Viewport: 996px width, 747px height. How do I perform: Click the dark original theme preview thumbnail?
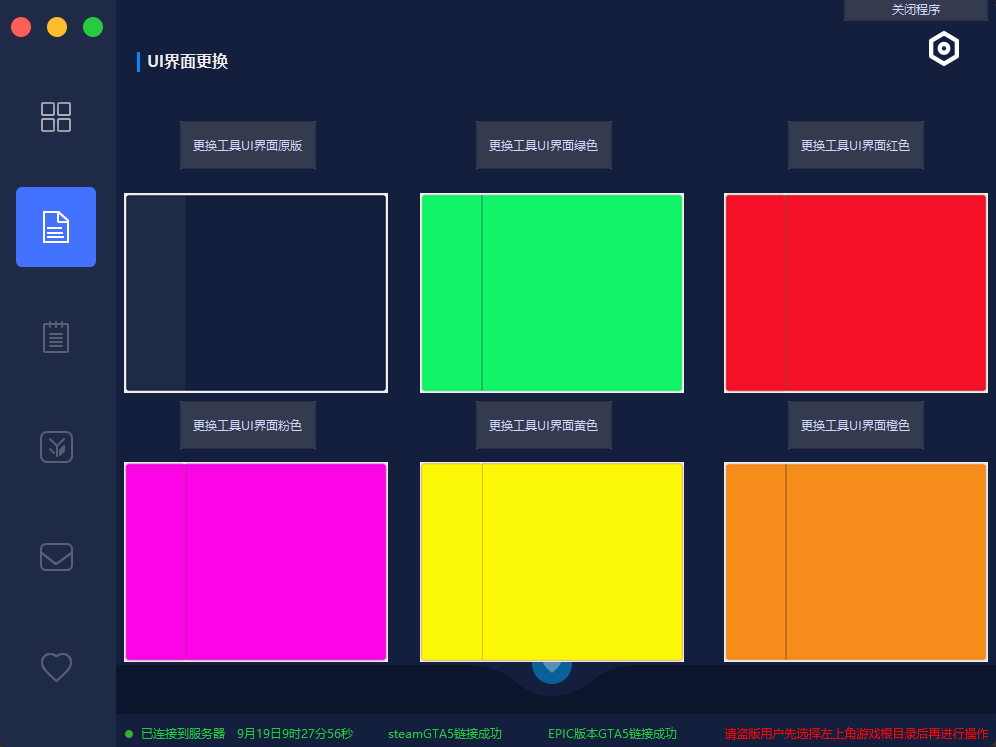[256, 292]
